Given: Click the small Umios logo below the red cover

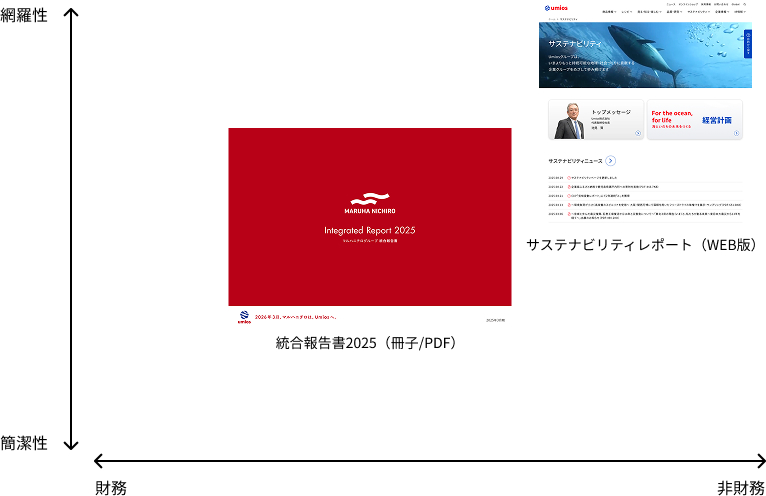Looking at the screenshot, I should pyautogui.click(x=243, y=317).
